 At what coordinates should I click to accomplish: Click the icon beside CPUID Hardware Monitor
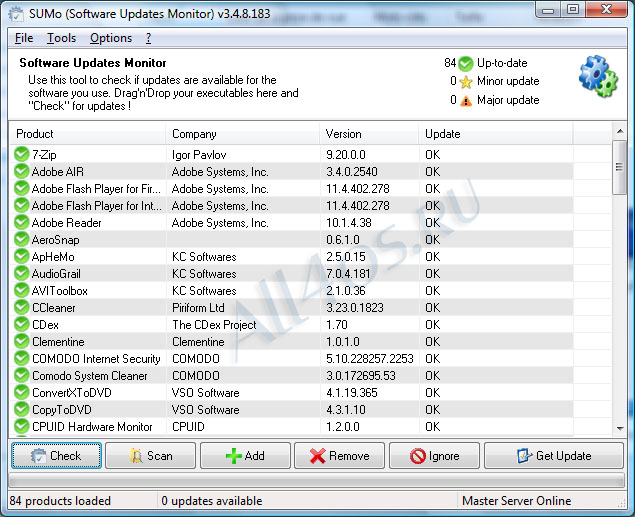point(21,426)
